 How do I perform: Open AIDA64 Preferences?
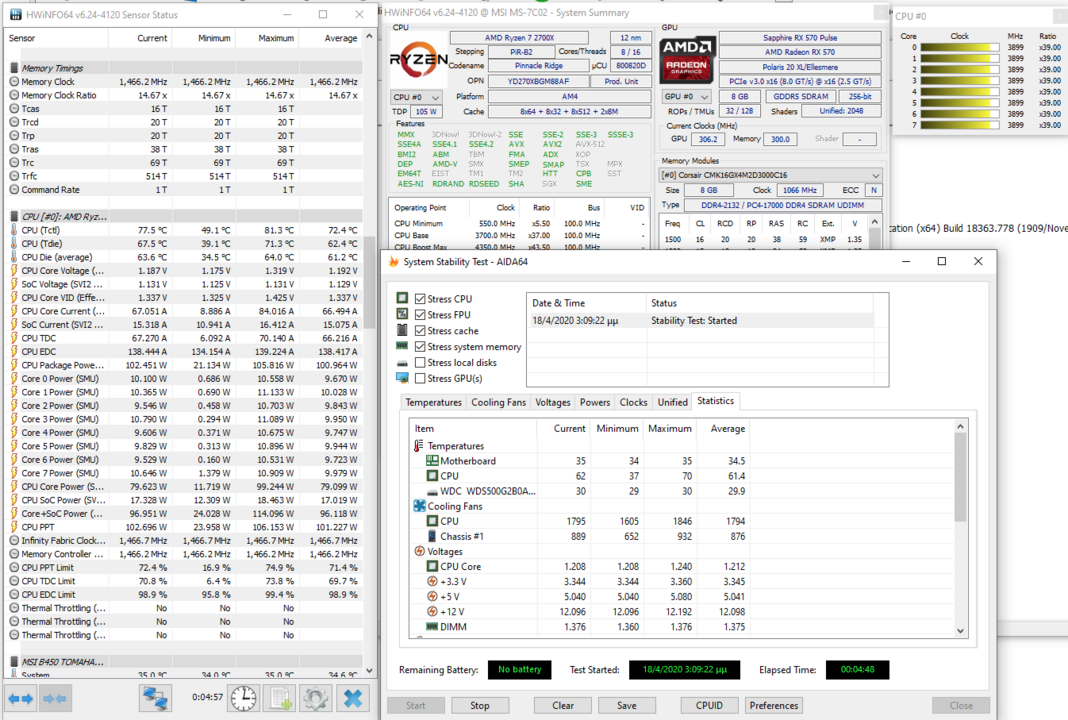pyautogui.click(x=774, y=705)
